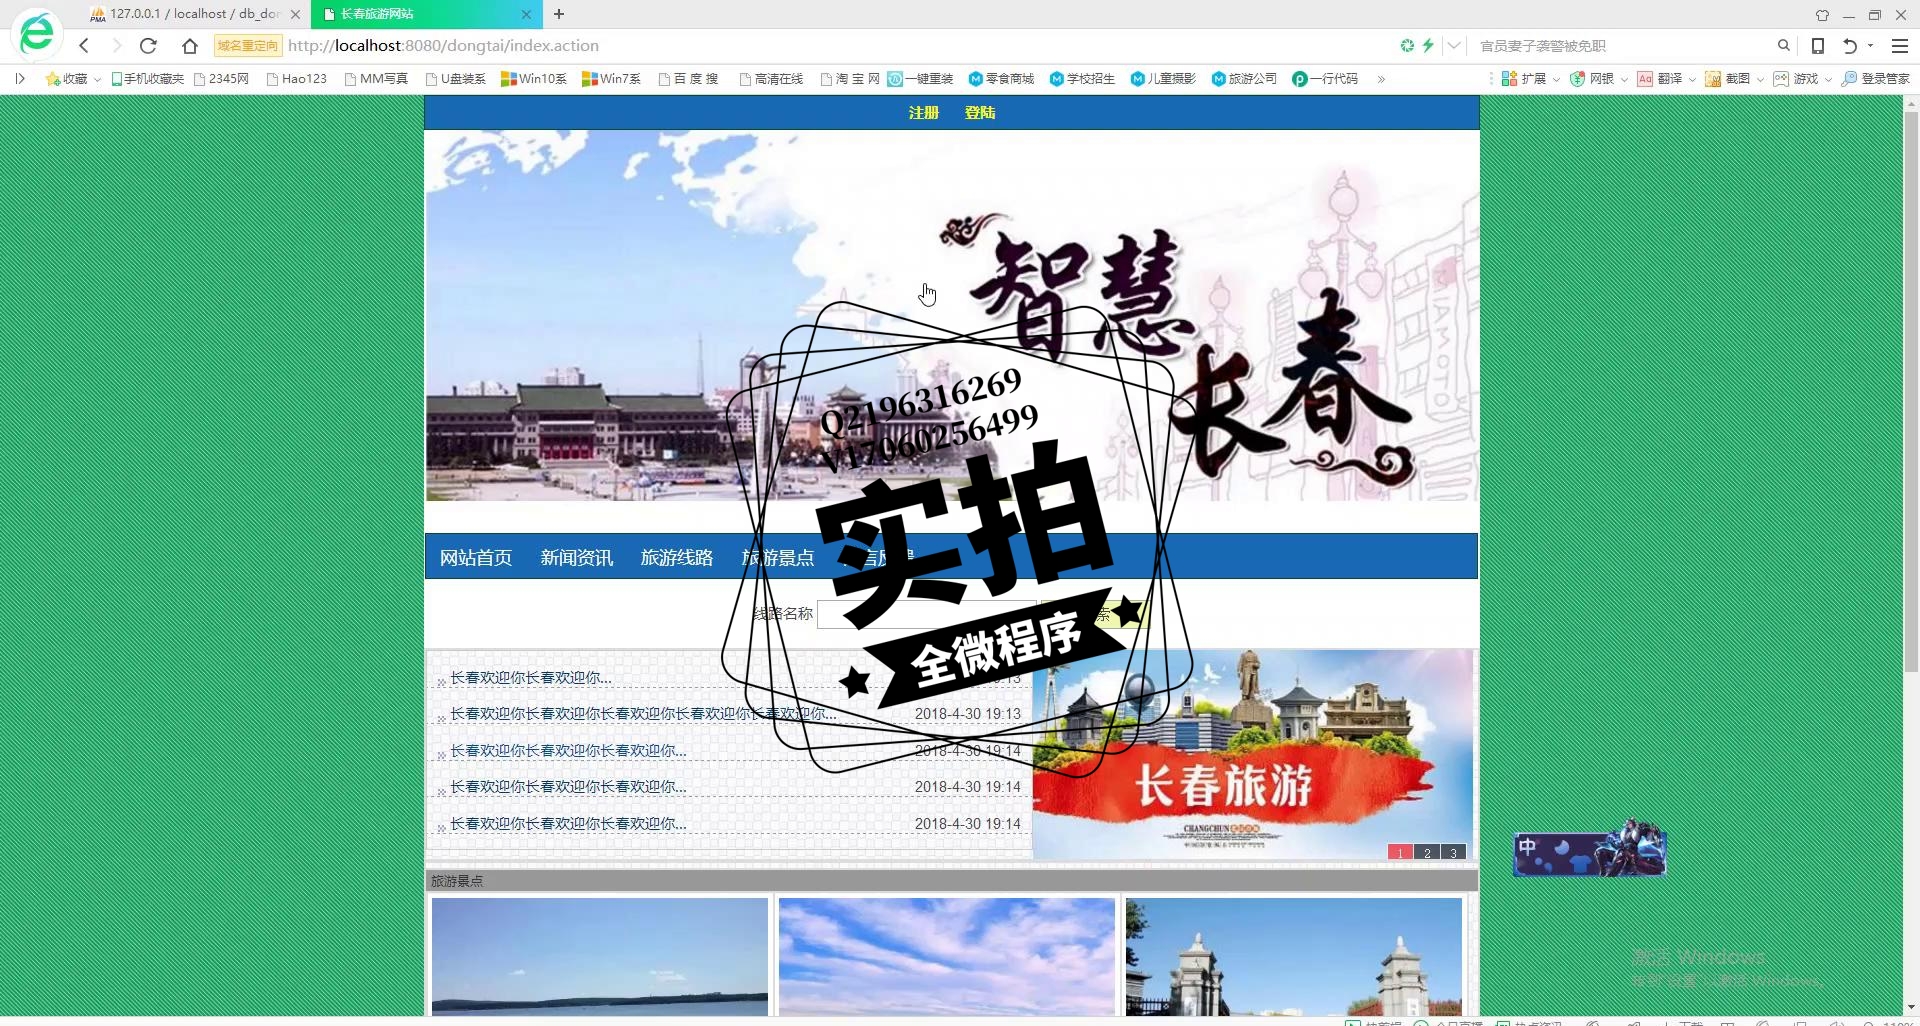Open the 高清在线 bookmark
The image size is (1920, 1026).
(771, 79)
